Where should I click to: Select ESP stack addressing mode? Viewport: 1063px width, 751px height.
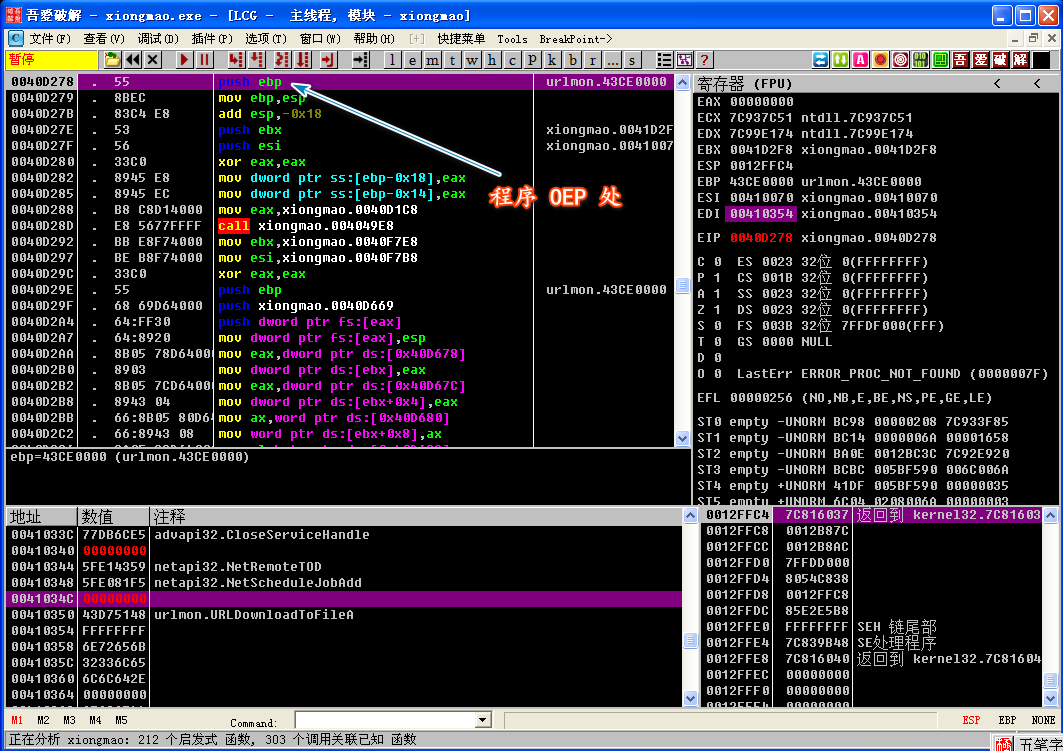pos(971,720)
